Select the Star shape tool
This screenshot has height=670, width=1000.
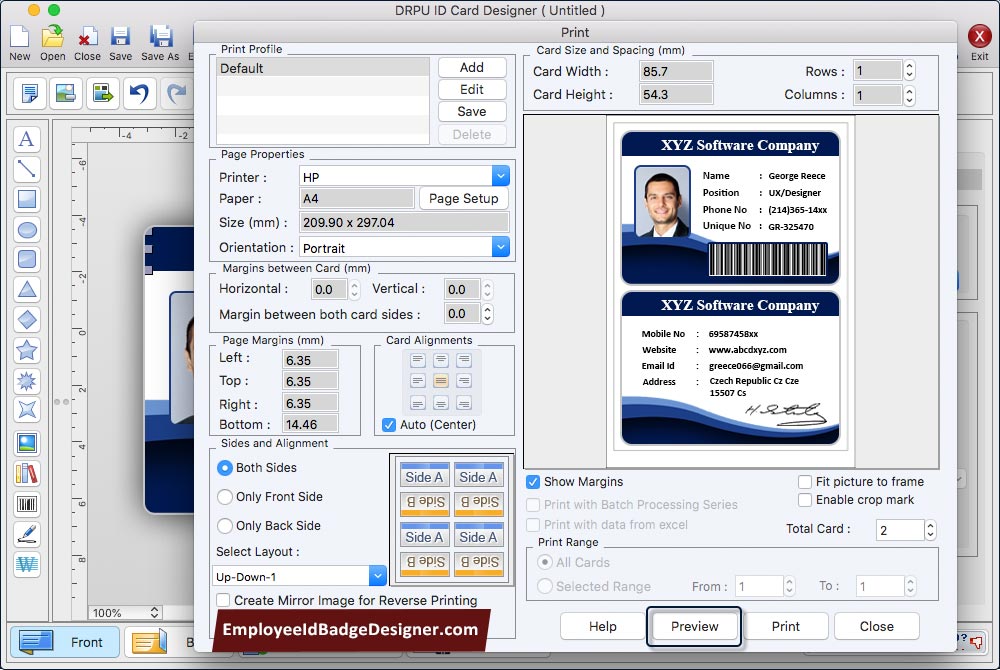tap(27, 350)
